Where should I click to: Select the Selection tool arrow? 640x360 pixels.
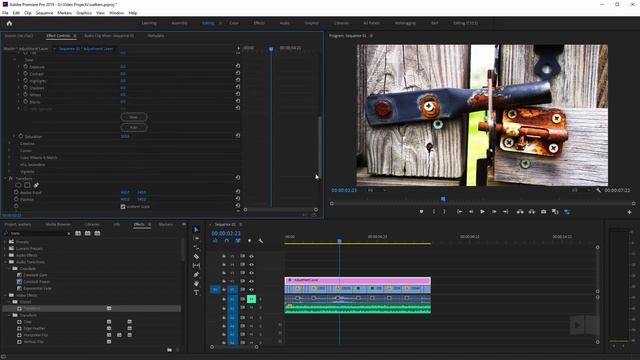(x=196, y=230)
